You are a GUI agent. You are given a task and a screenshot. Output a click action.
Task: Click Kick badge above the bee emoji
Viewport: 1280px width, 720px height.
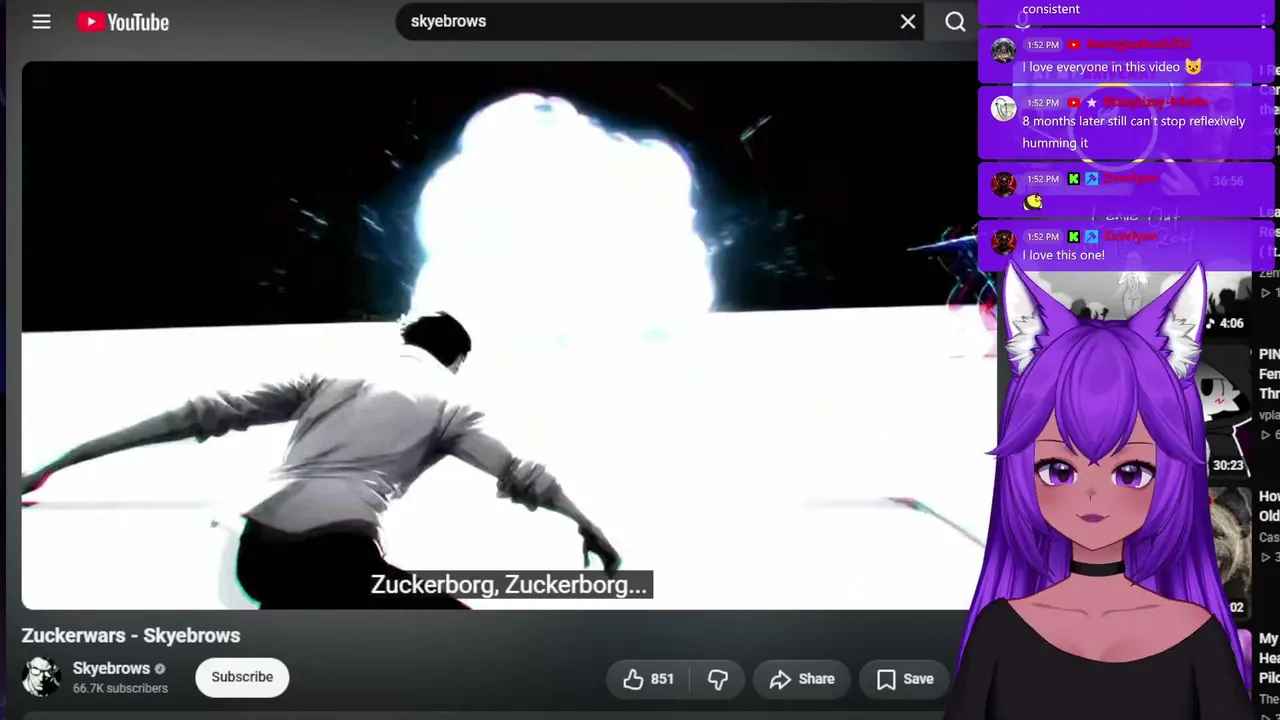1074,179
